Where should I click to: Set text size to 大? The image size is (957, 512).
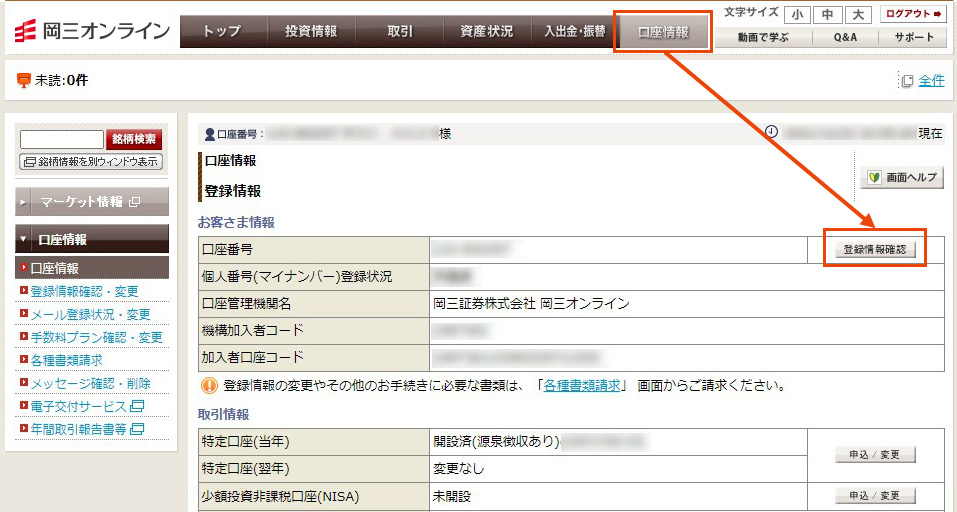pos(858,15)
